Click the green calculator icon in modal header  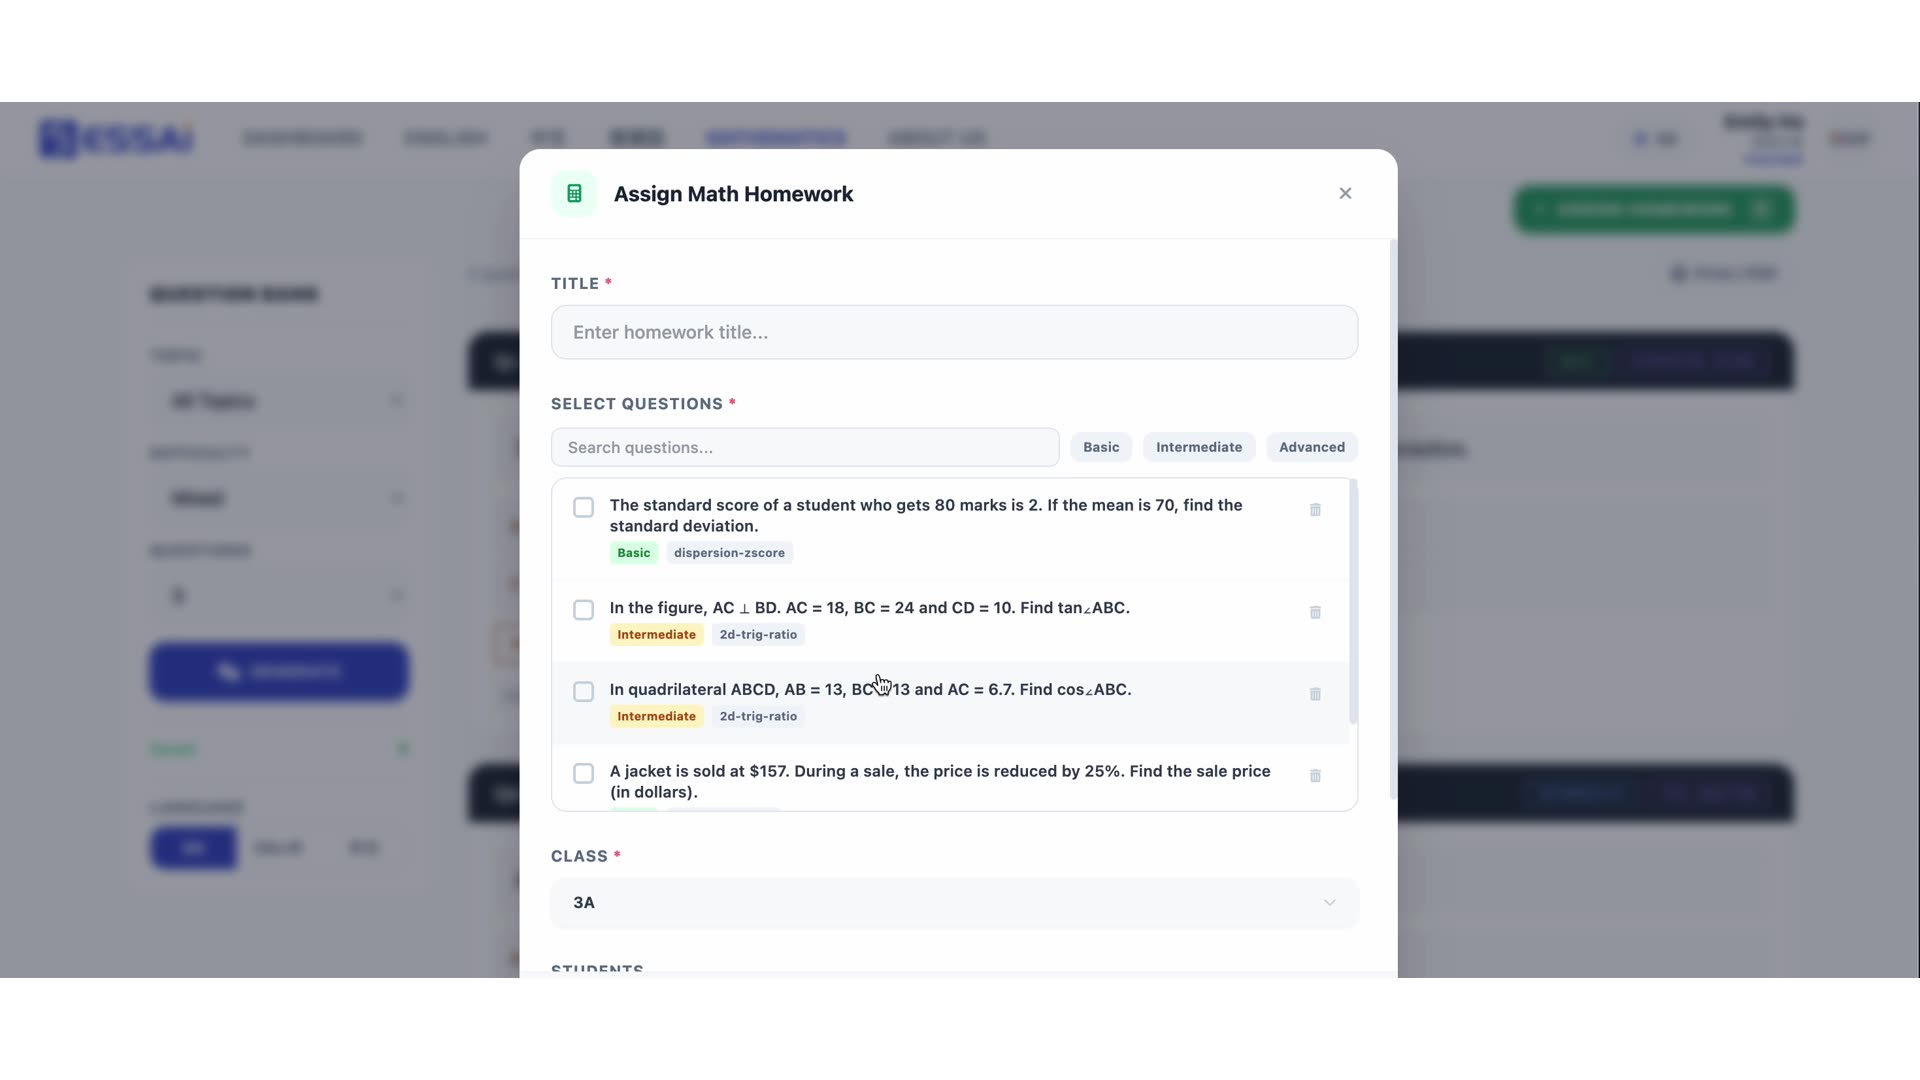point(574,194)
